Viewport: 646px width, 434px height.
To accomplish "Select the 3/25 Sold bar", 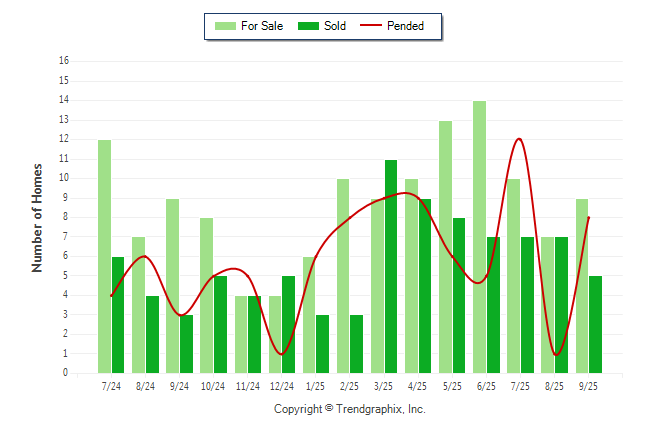I will [x=391, y=266].
